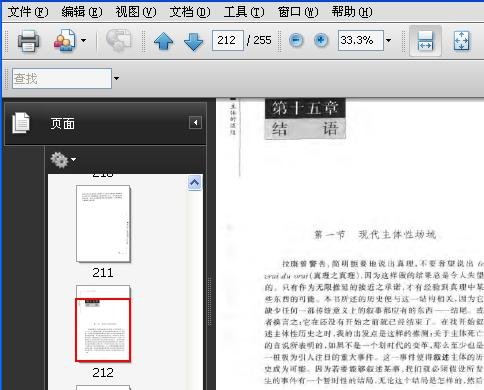Click the thumbnail scroll up arrow
Screen dimensions: 484x390
195,183
